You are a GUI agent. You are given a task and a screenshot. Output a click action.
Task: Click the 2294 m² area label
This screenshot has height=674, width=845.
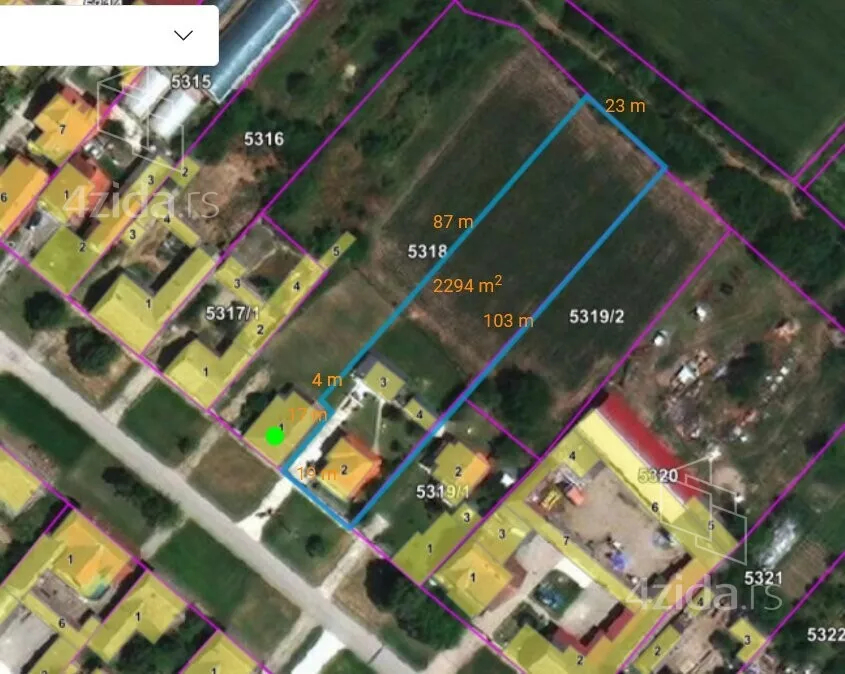(467, 286)
